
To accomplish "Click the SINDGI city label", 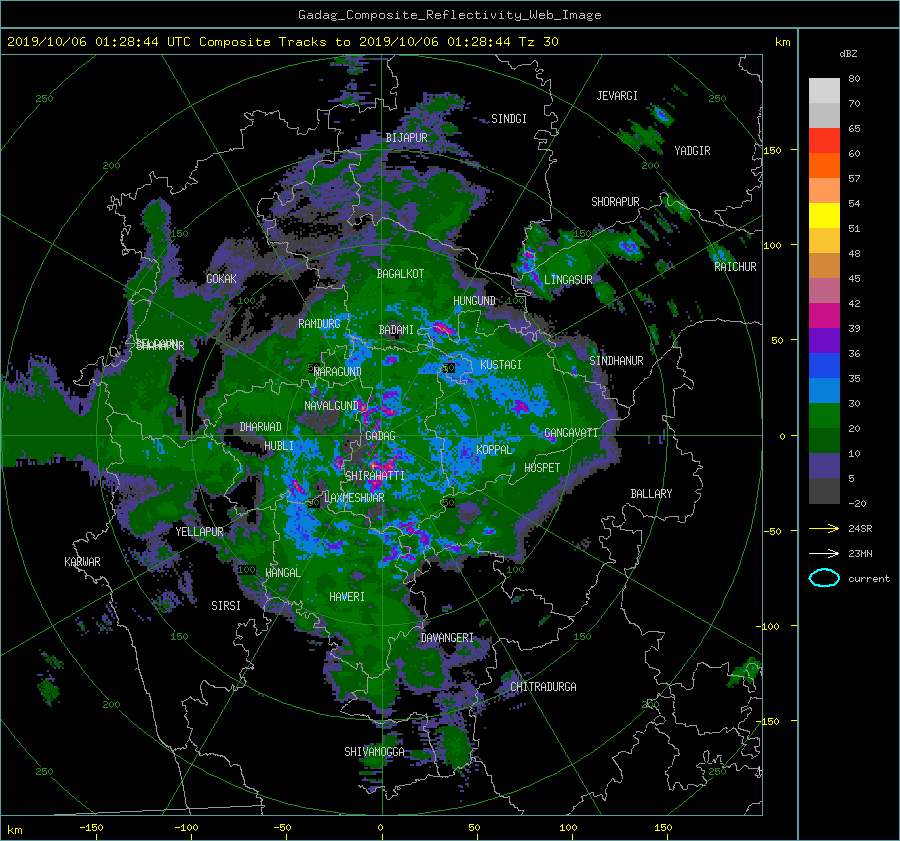I will tap(509, 119).
